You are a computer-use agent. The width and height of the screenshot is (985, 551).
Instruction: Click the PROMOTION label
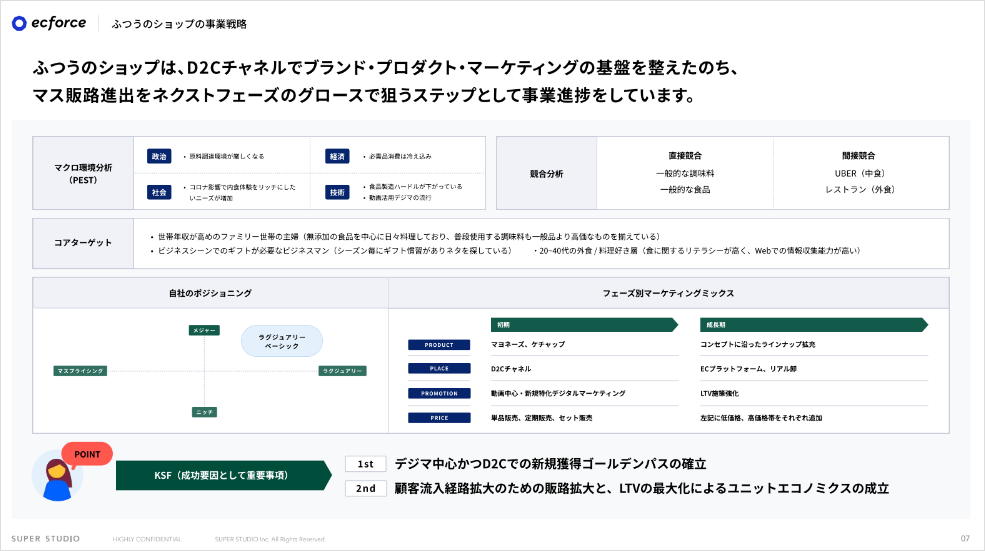[x=438, y=393]
